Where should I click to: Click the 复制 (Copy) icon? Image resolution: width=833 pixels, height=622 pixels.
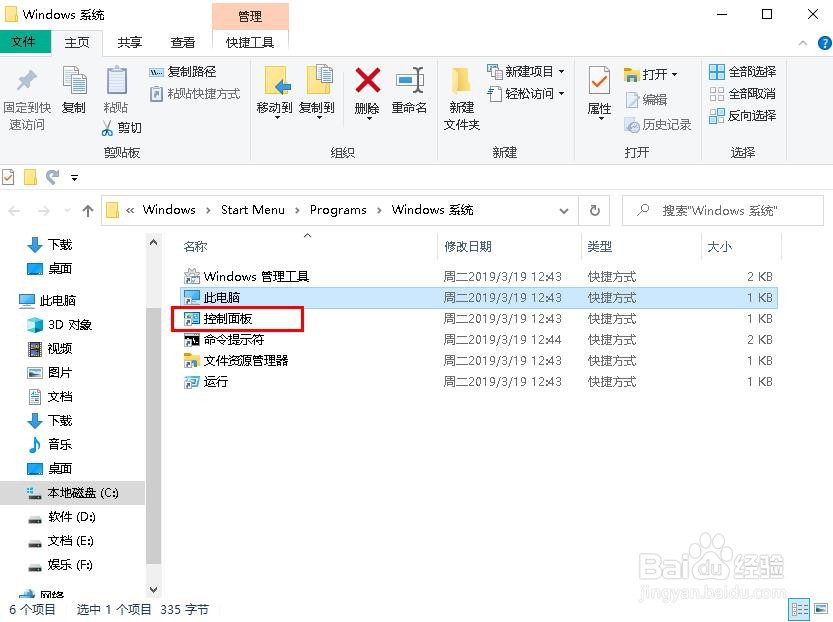74,92
